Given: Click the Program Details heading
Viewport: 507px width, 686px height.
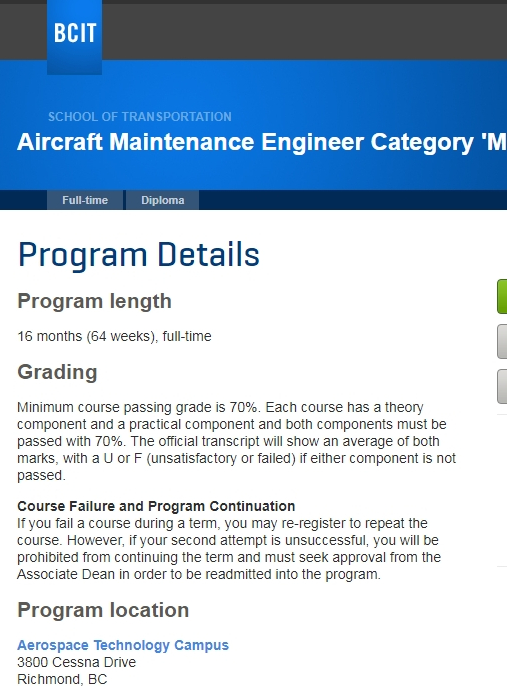Looking at the screenshot, I should point(139,255).
